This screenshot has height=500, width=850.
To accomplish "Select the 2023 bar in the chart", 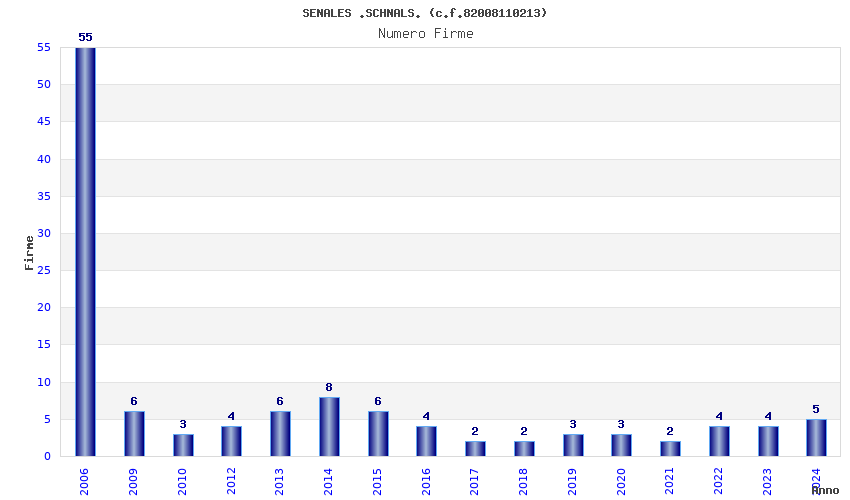I will pos(768,441).
